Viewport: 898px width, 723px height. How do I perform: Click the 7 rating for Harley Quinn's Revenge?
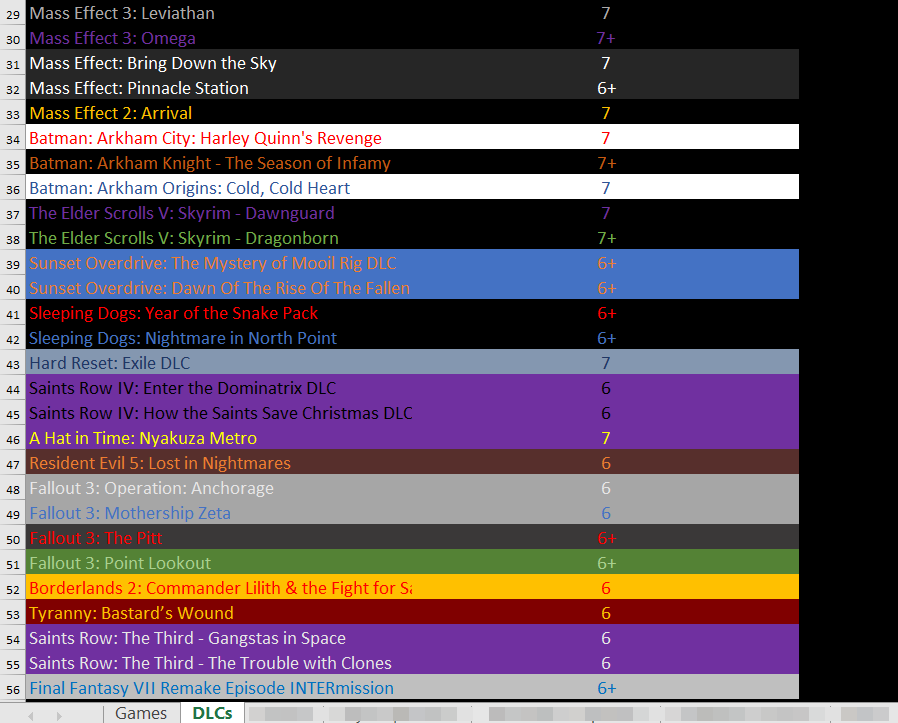(x=606, y=138)
